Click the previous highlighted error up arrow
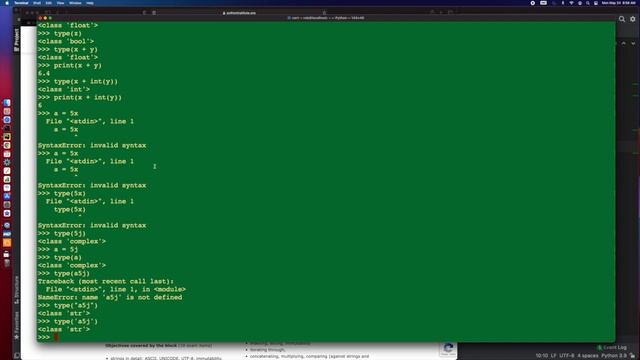Image resolution: width=640 pixels, height=360 pixels. pos(624,43)
